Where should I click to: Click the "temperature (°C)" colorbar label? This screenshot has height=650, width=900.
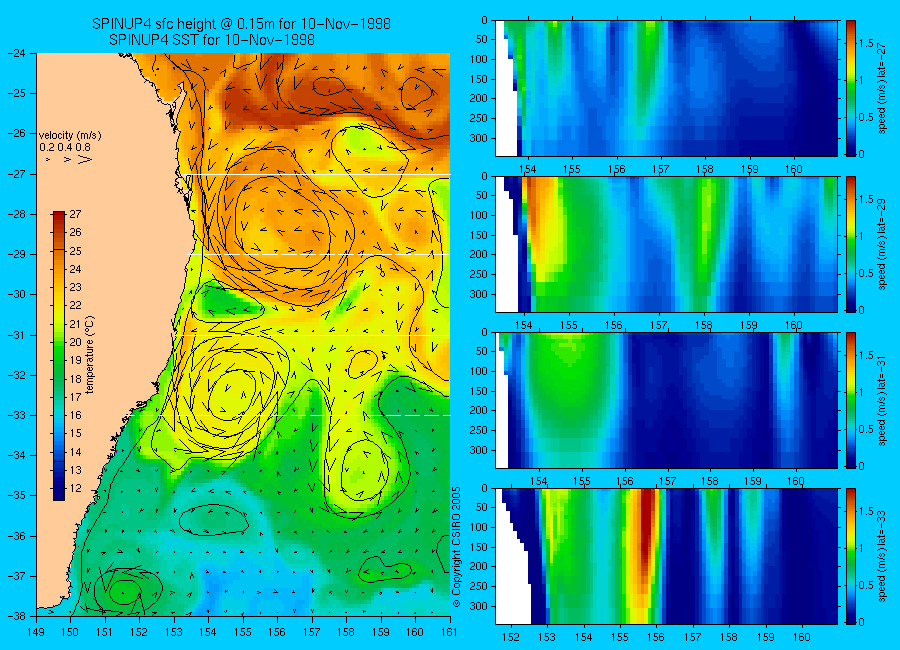coord(90,355)
